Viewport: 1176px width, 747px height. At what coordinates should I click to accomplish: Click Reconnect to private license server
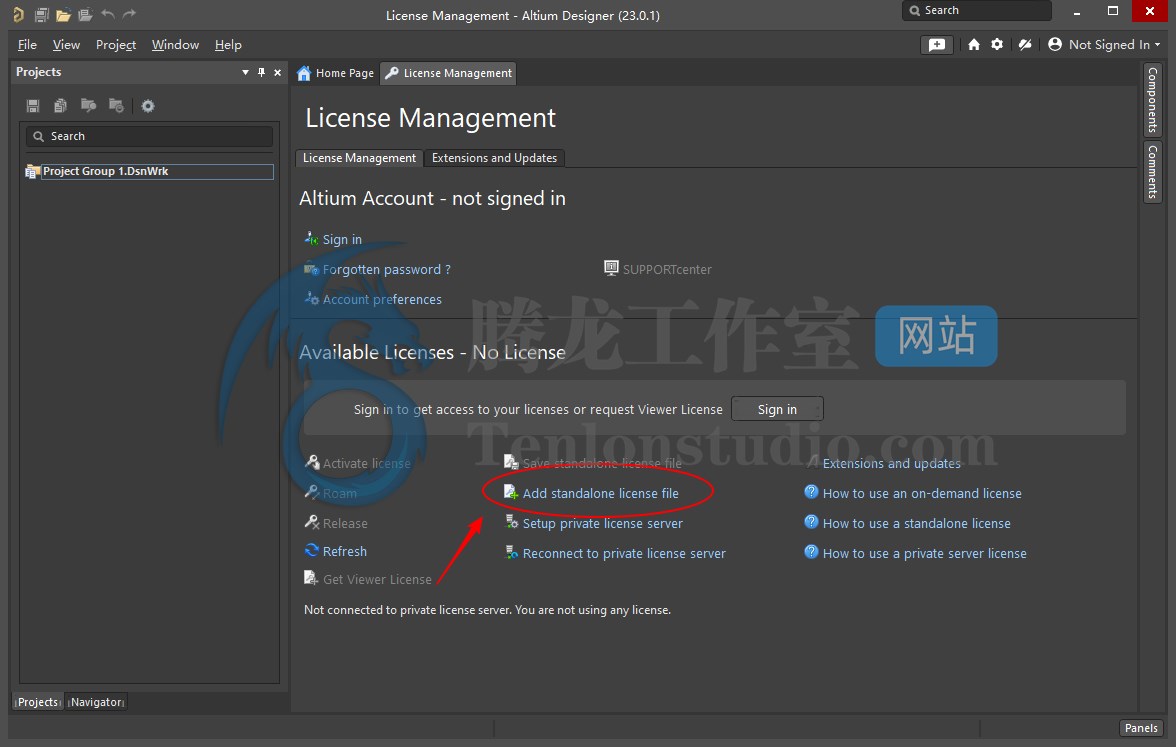[624, 554]
